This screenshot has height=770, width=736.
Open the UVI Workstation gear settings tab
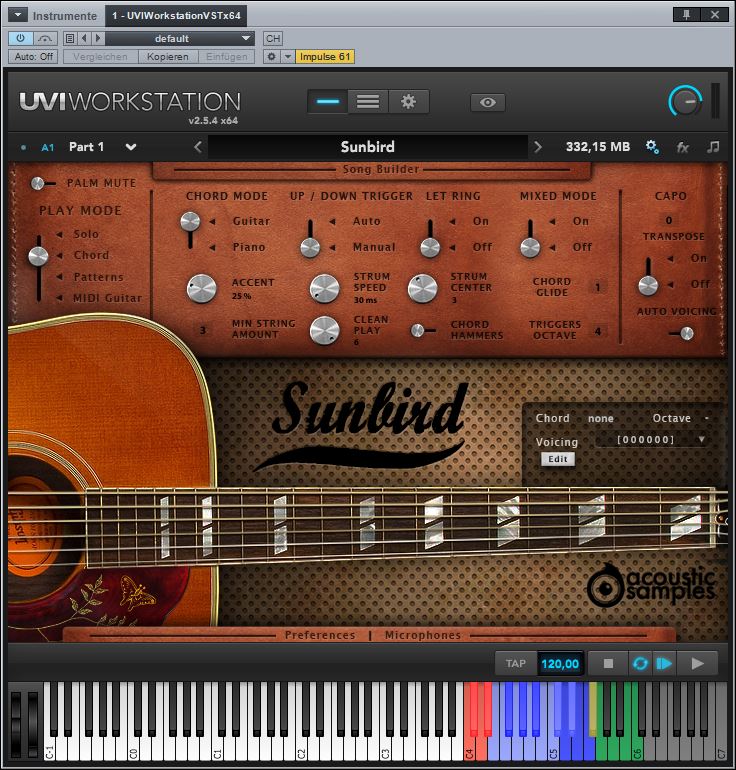(408, 102)
